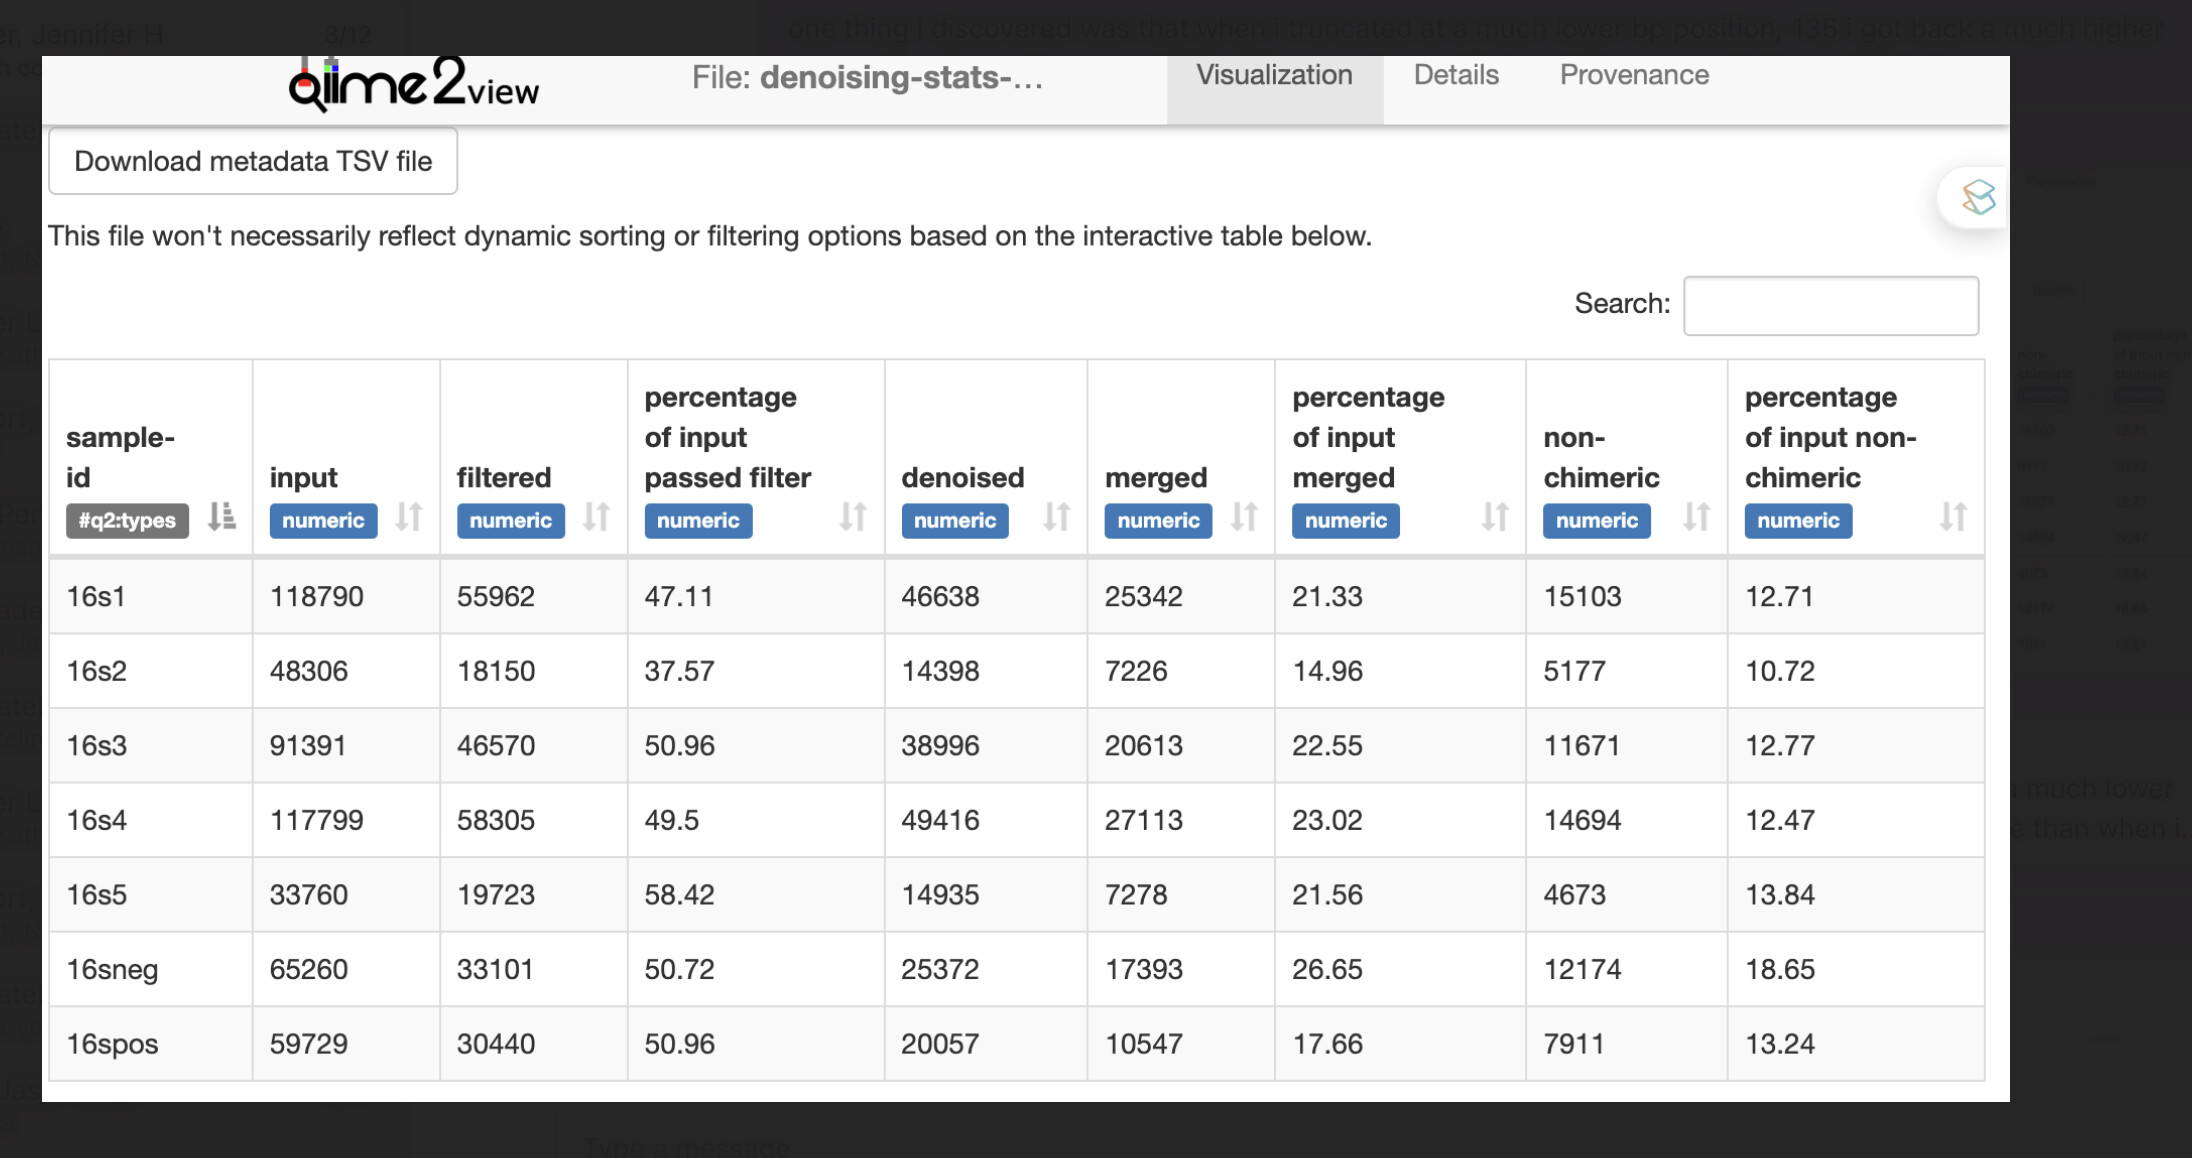This screenshot has width=2192, height=1158.
Task: Sort table by sample-id column icon
Action: point(221,517)
